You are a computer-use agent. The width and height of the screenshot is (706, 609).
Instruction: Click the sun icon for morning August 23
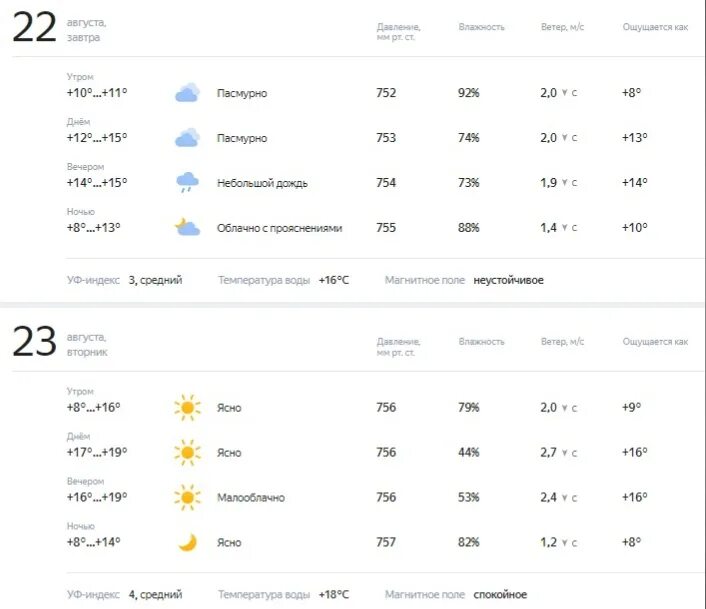point(187,408)
